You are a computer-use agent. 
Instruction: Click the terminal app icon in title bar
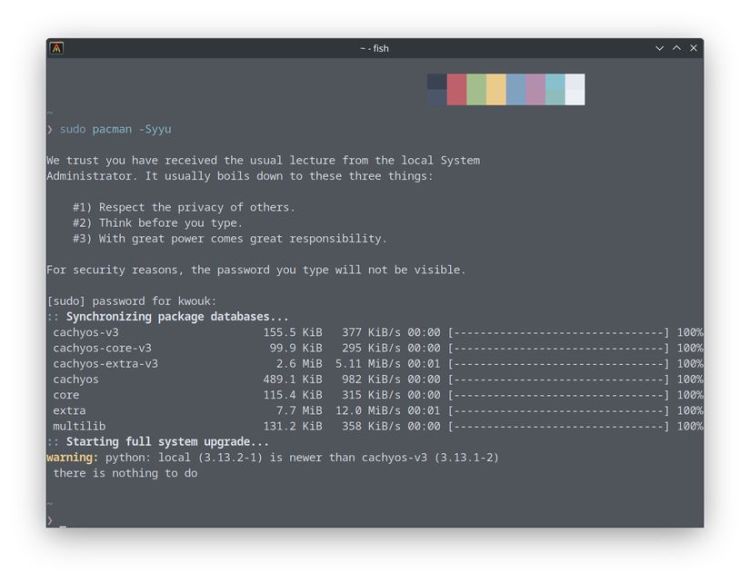point(57,48)
